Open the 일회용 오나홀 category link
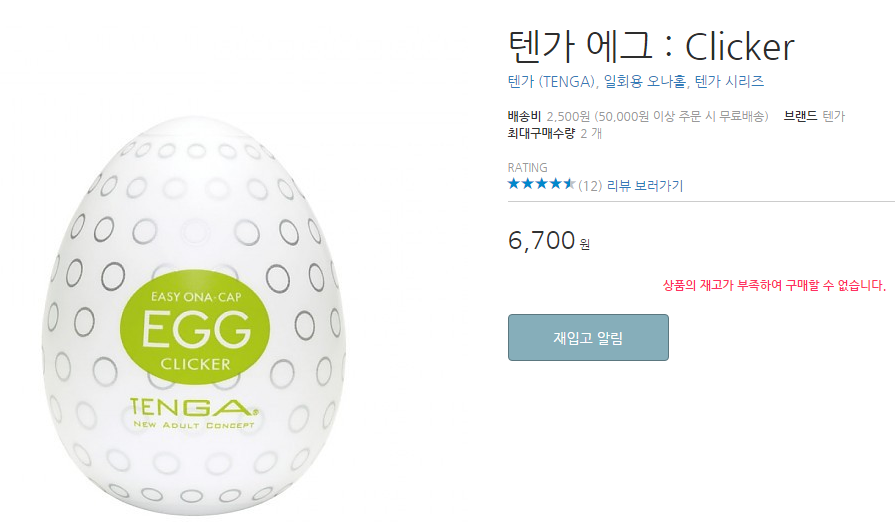The width and height of the screenshot is (895, 526). (x=647, y=82)
